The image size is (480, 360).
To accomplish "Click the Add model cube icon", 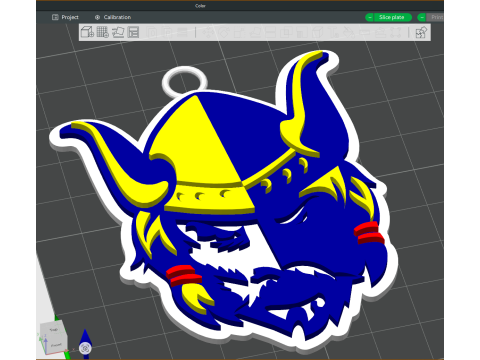I will coord(87,32).
